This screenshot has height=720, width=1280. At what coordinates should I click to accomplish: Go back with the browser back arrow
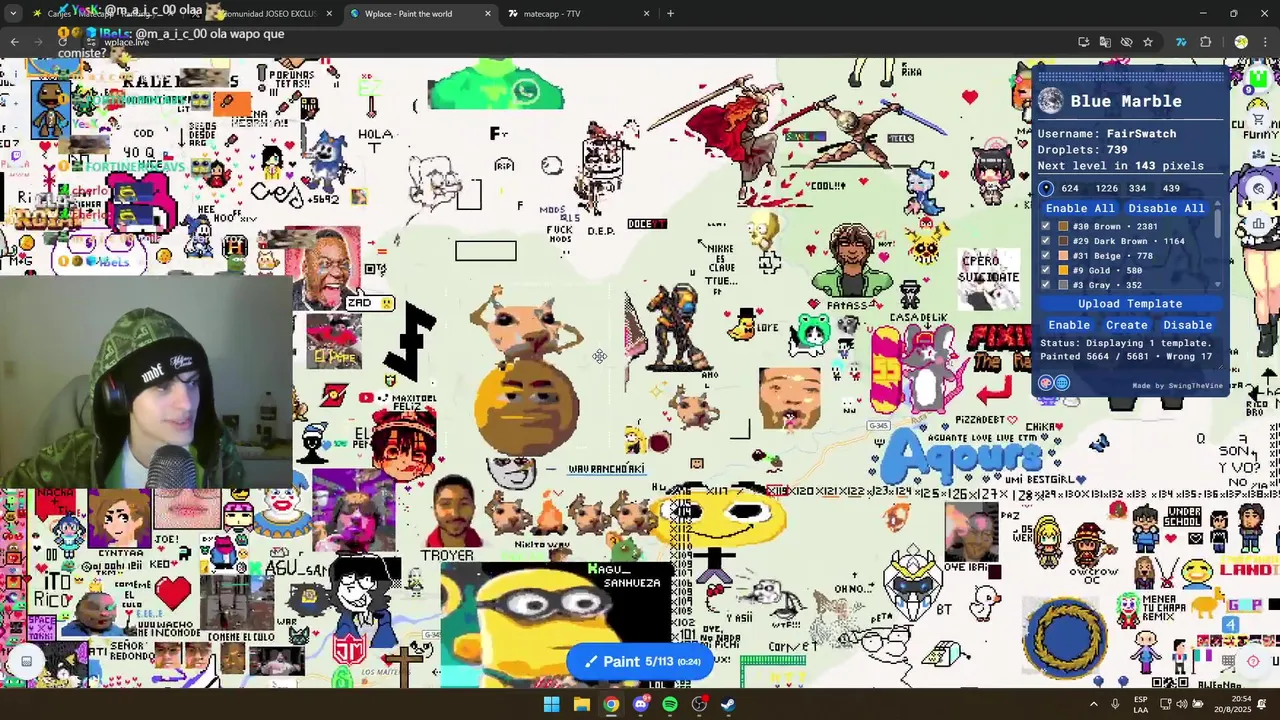[x=15, y=42]
